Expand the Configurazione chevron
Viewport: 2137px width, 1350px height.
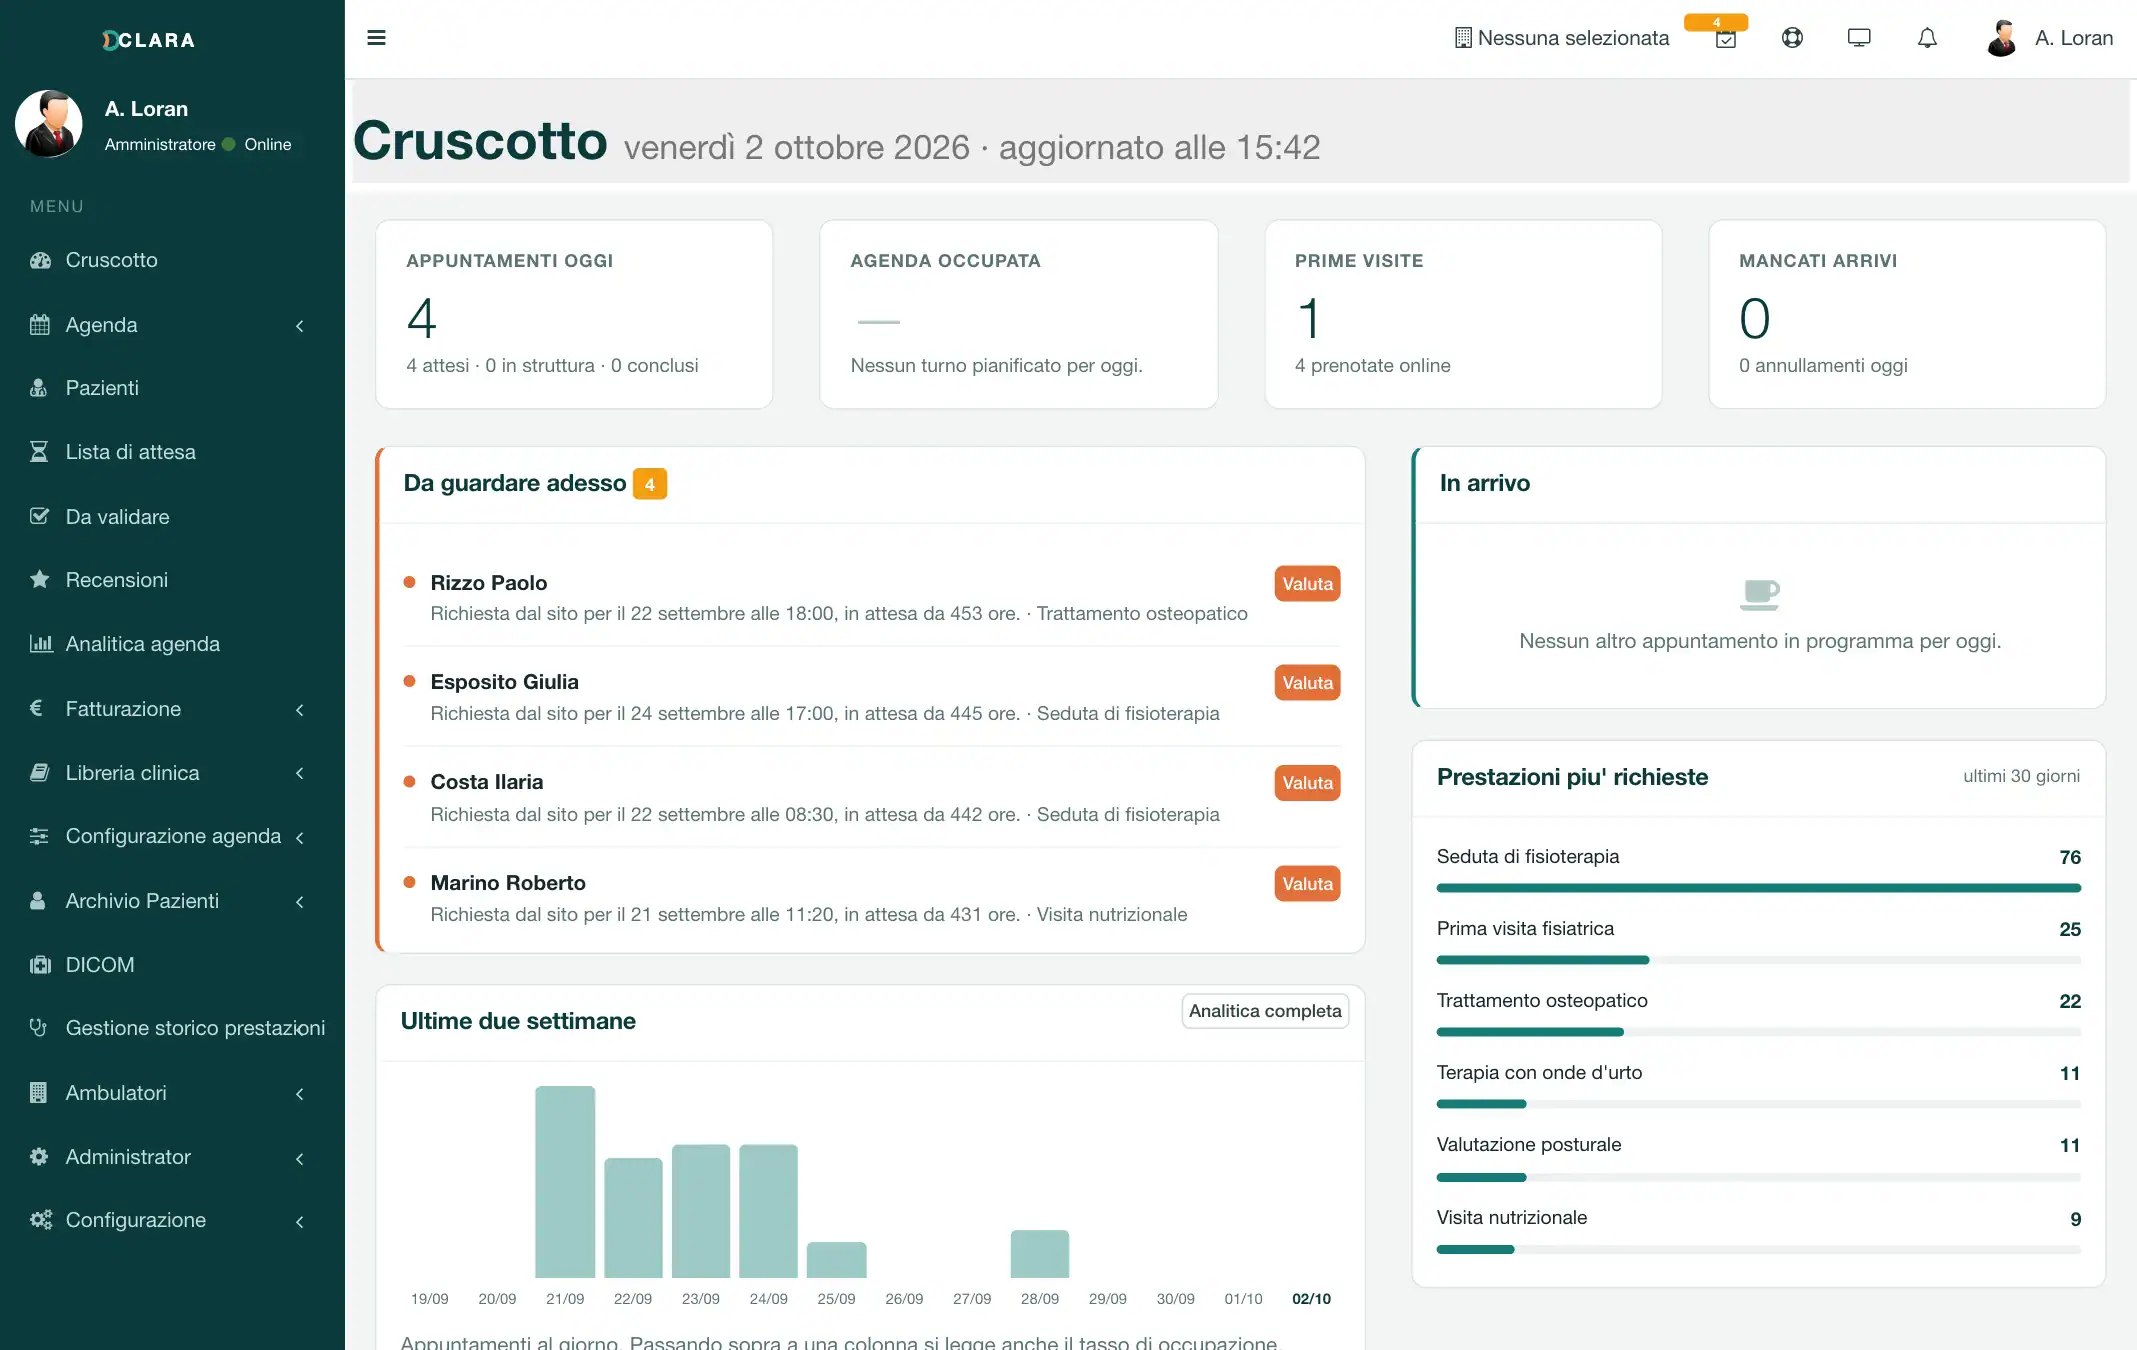point(299,1221)
